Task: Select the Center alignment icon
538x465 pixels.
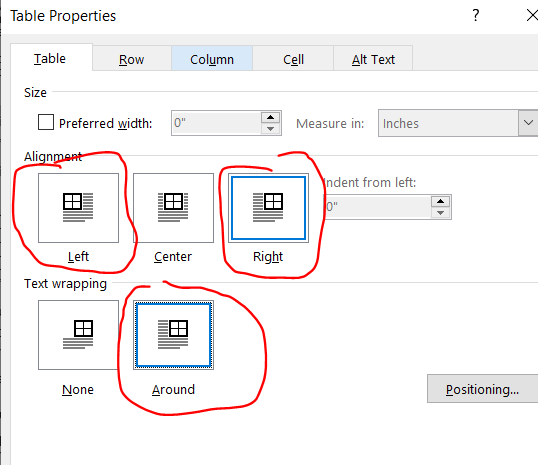Action: [173, 208]
